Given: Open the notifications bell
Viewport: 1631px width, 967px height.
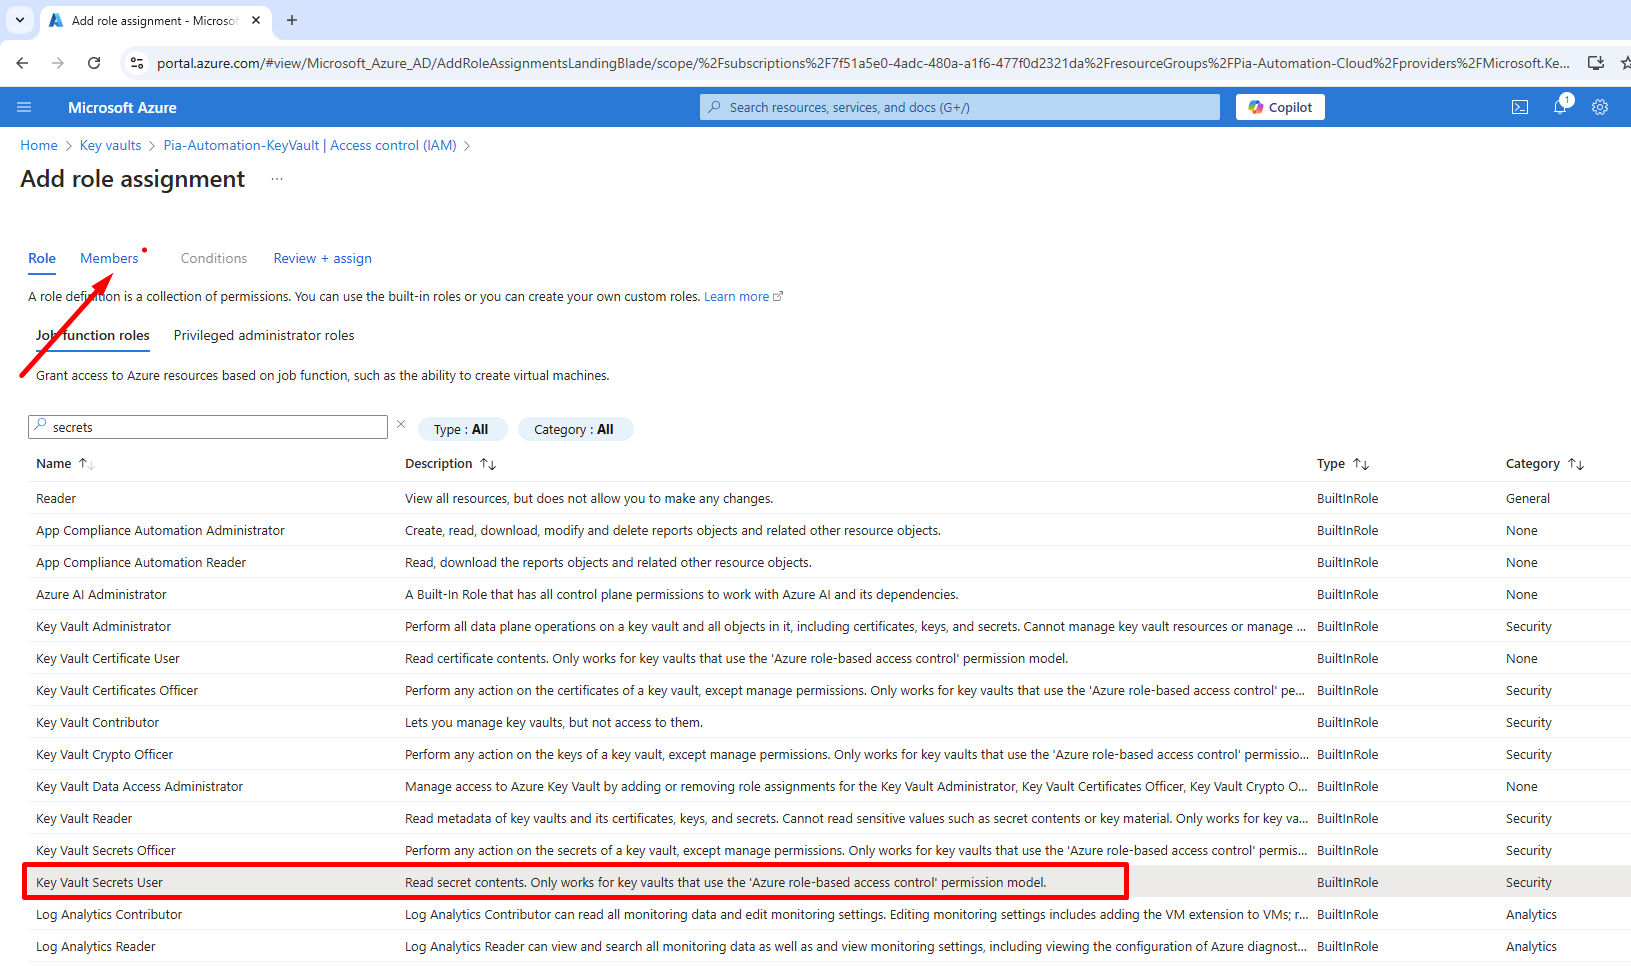Looking at the screenshot, I should click(1560, 107).
